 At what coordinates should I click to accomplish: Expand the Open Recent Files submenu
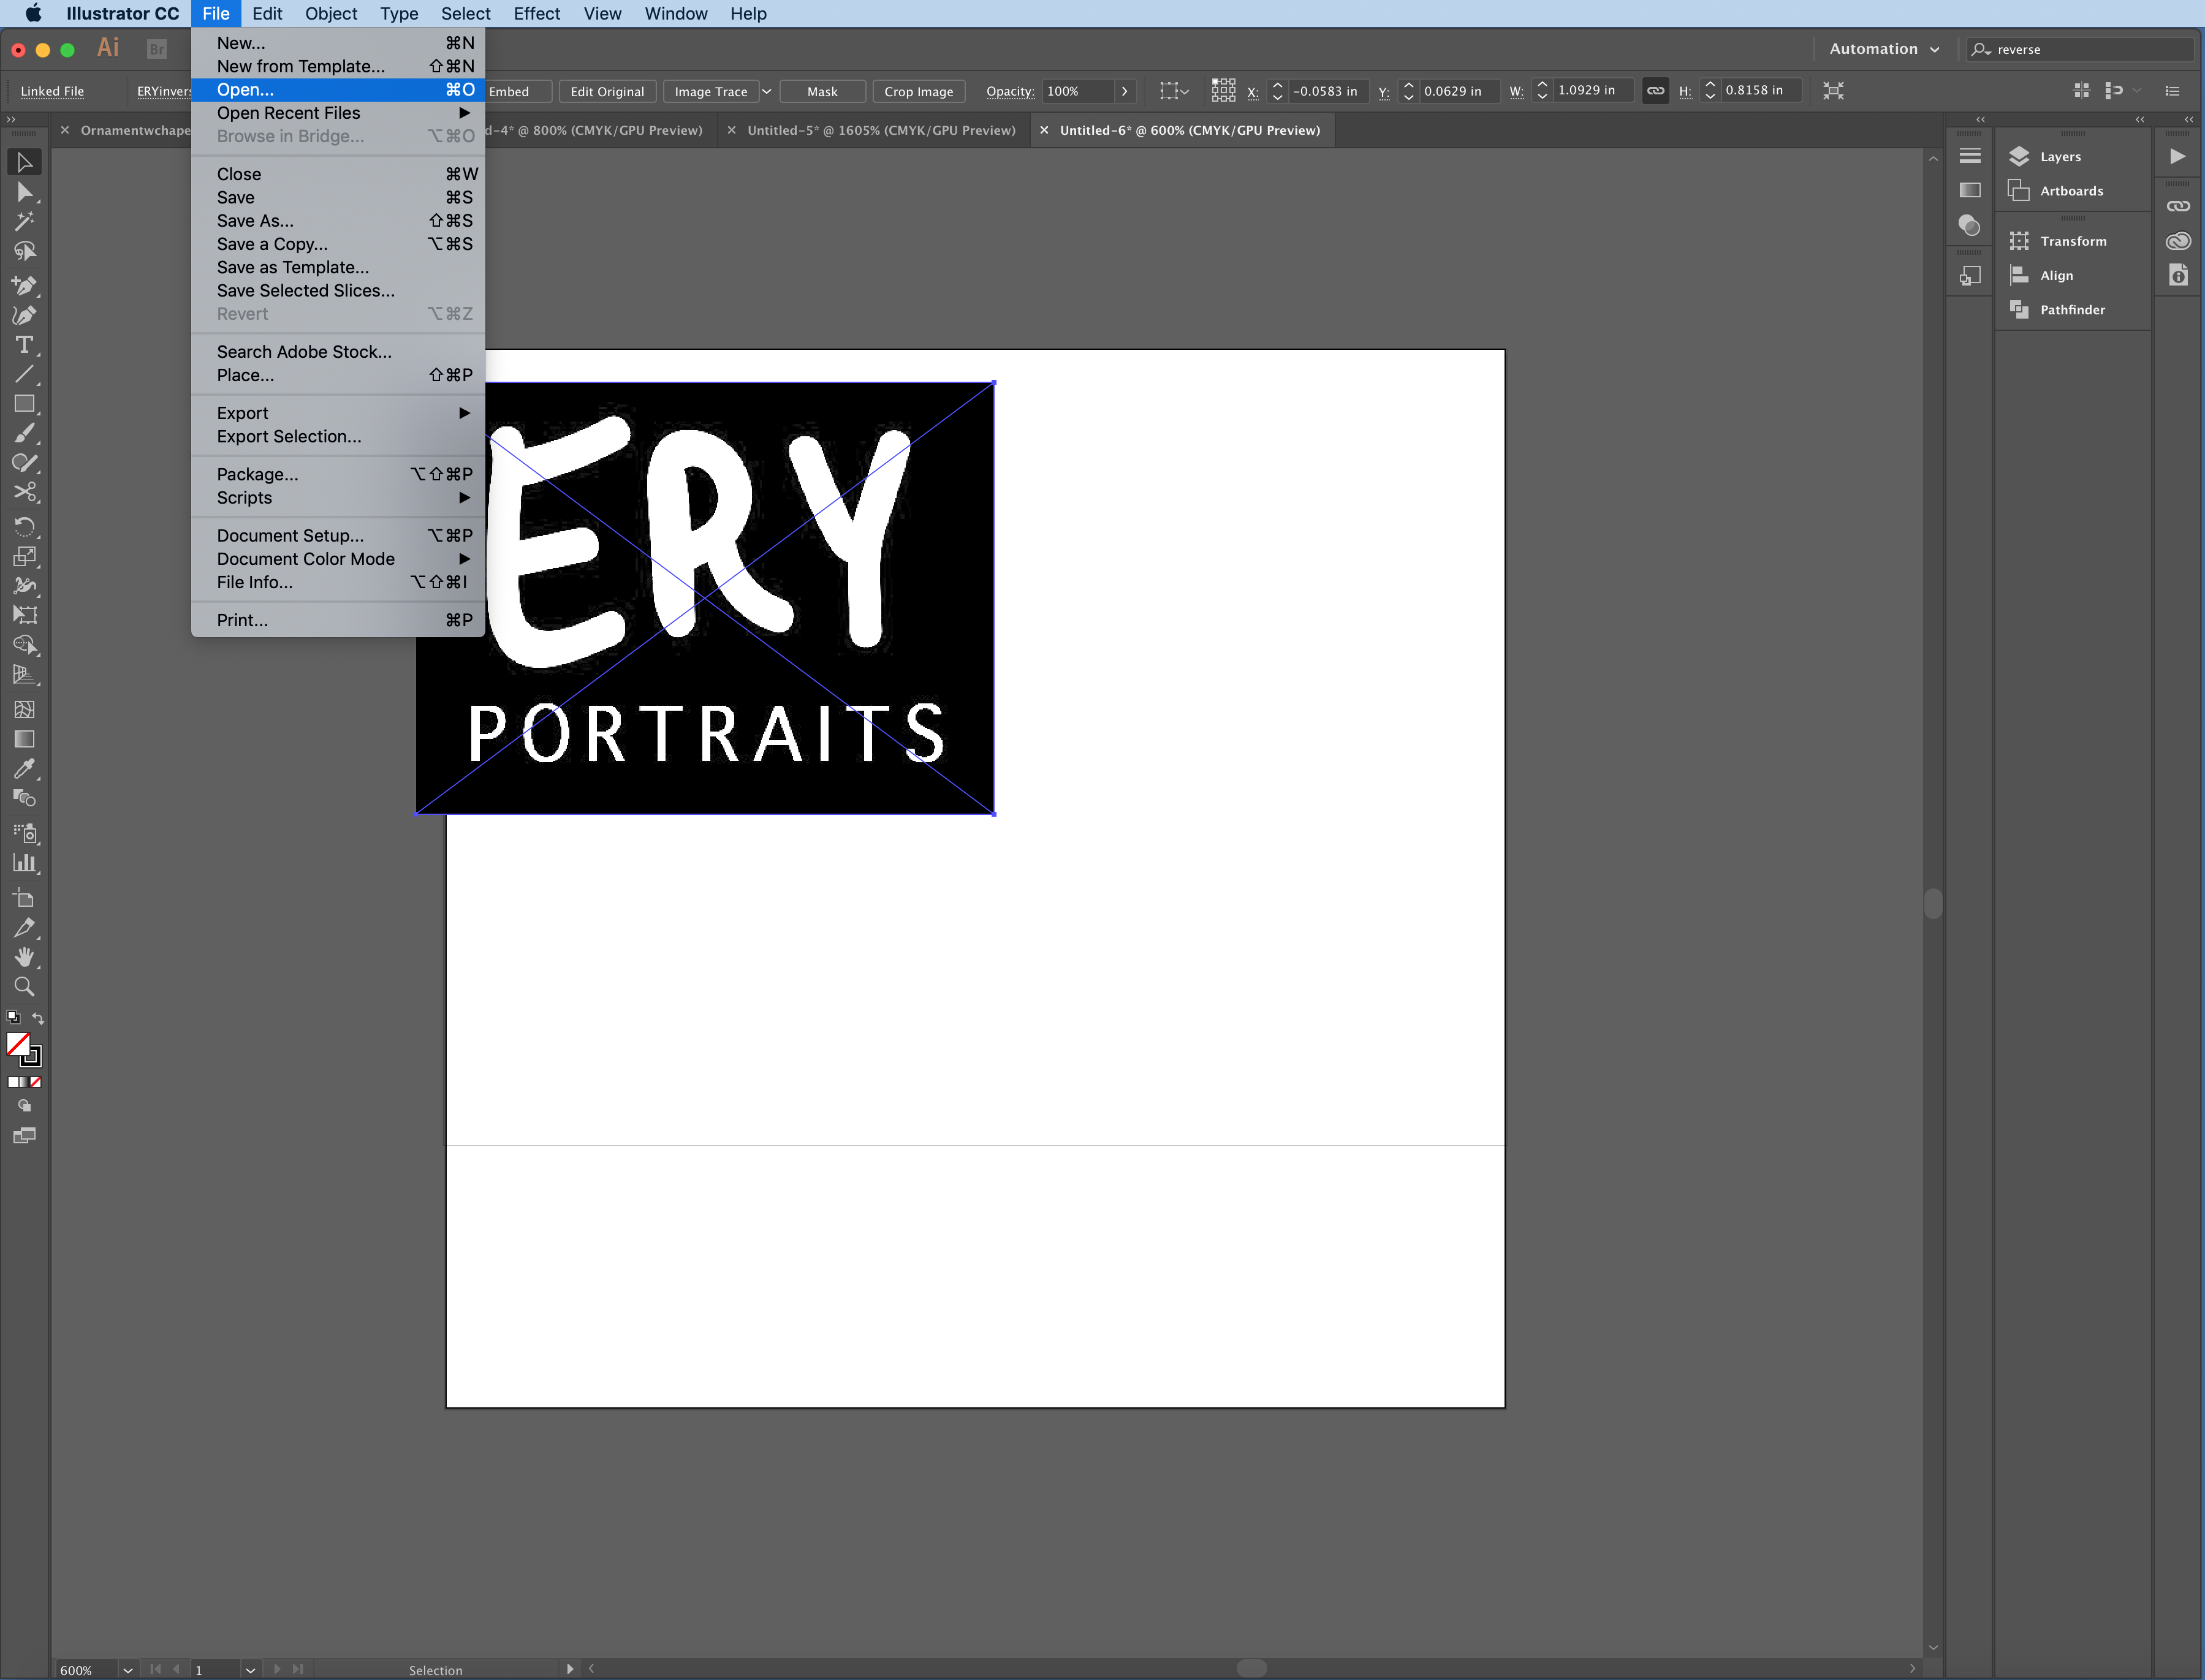338,113
